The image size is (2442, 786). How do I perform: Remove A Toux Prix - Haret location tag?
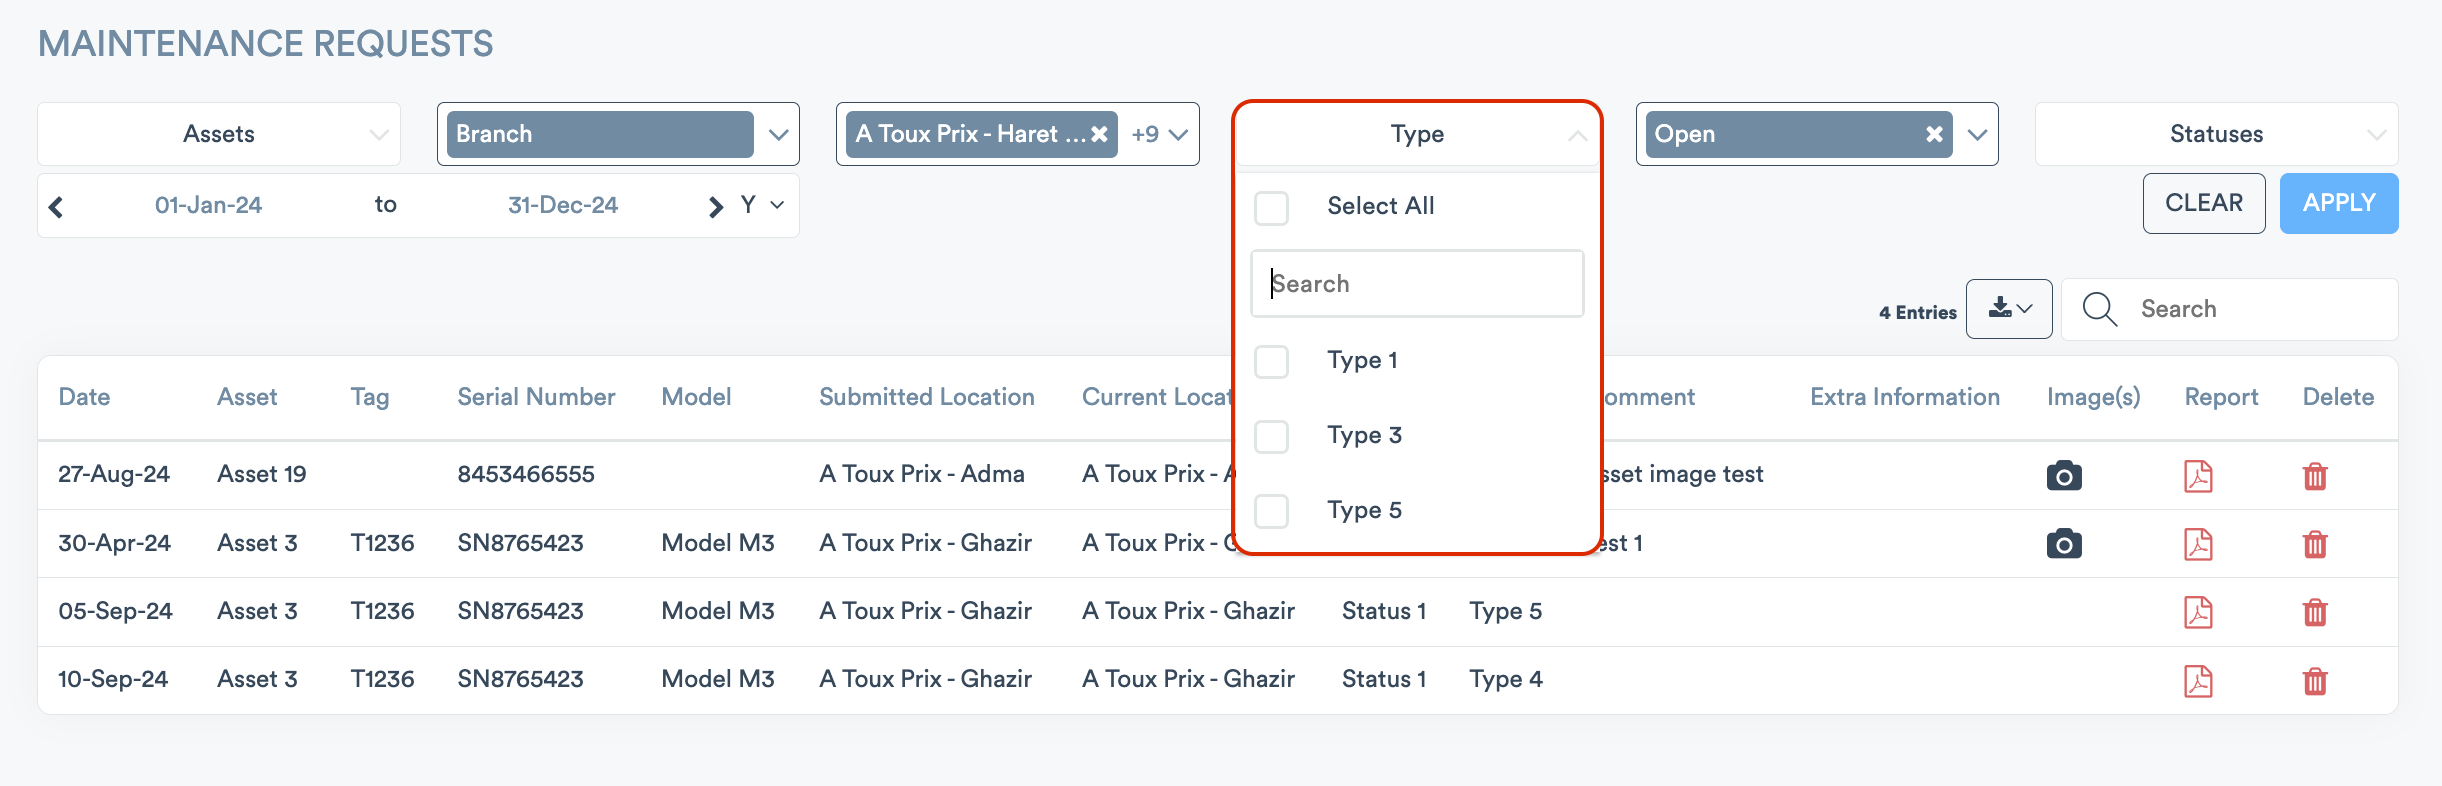[1099, 134]
